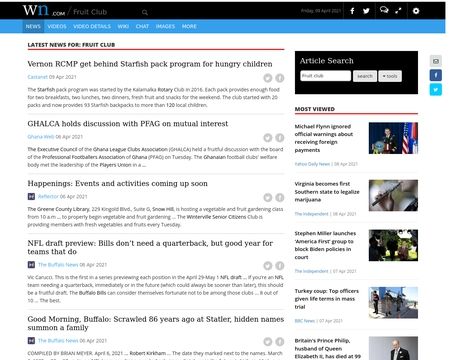Switch to the VIDEOS tab

pyautogui.click(x=57, y=26)
